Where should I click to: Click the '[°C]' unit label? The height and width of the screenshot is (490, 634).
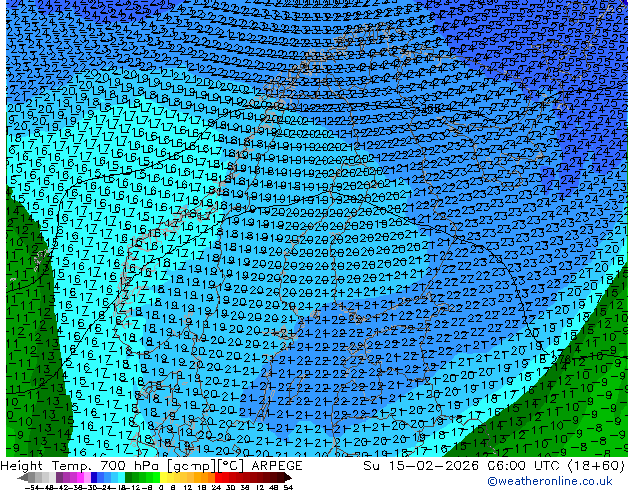coord(230,466)
